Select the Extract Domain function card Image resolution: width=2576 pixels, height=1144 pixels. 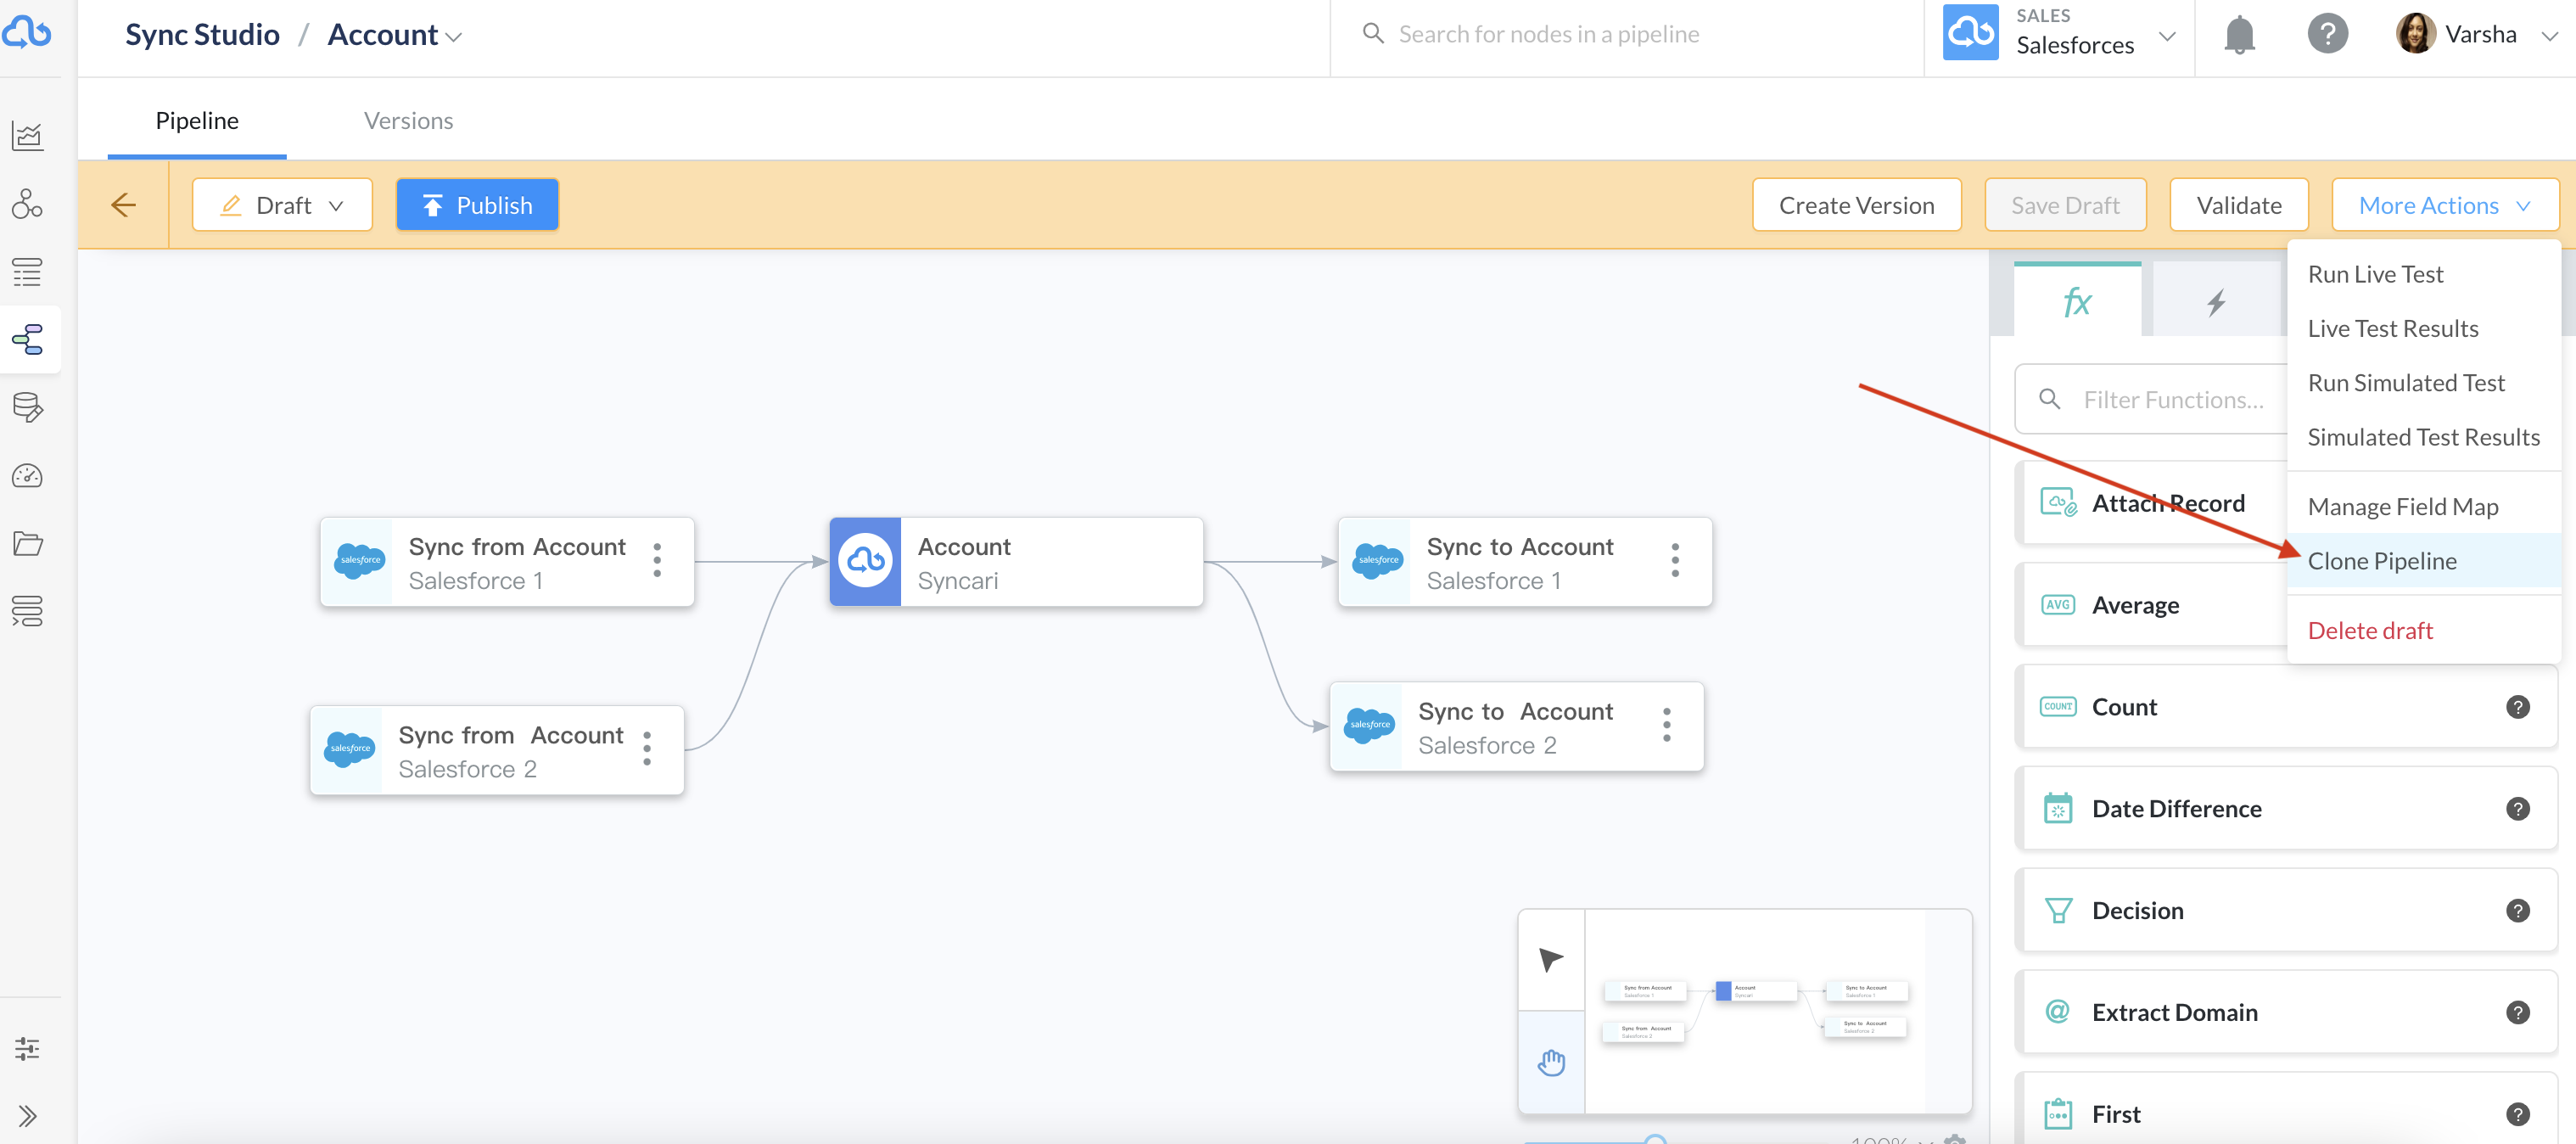[2286, 1013]
